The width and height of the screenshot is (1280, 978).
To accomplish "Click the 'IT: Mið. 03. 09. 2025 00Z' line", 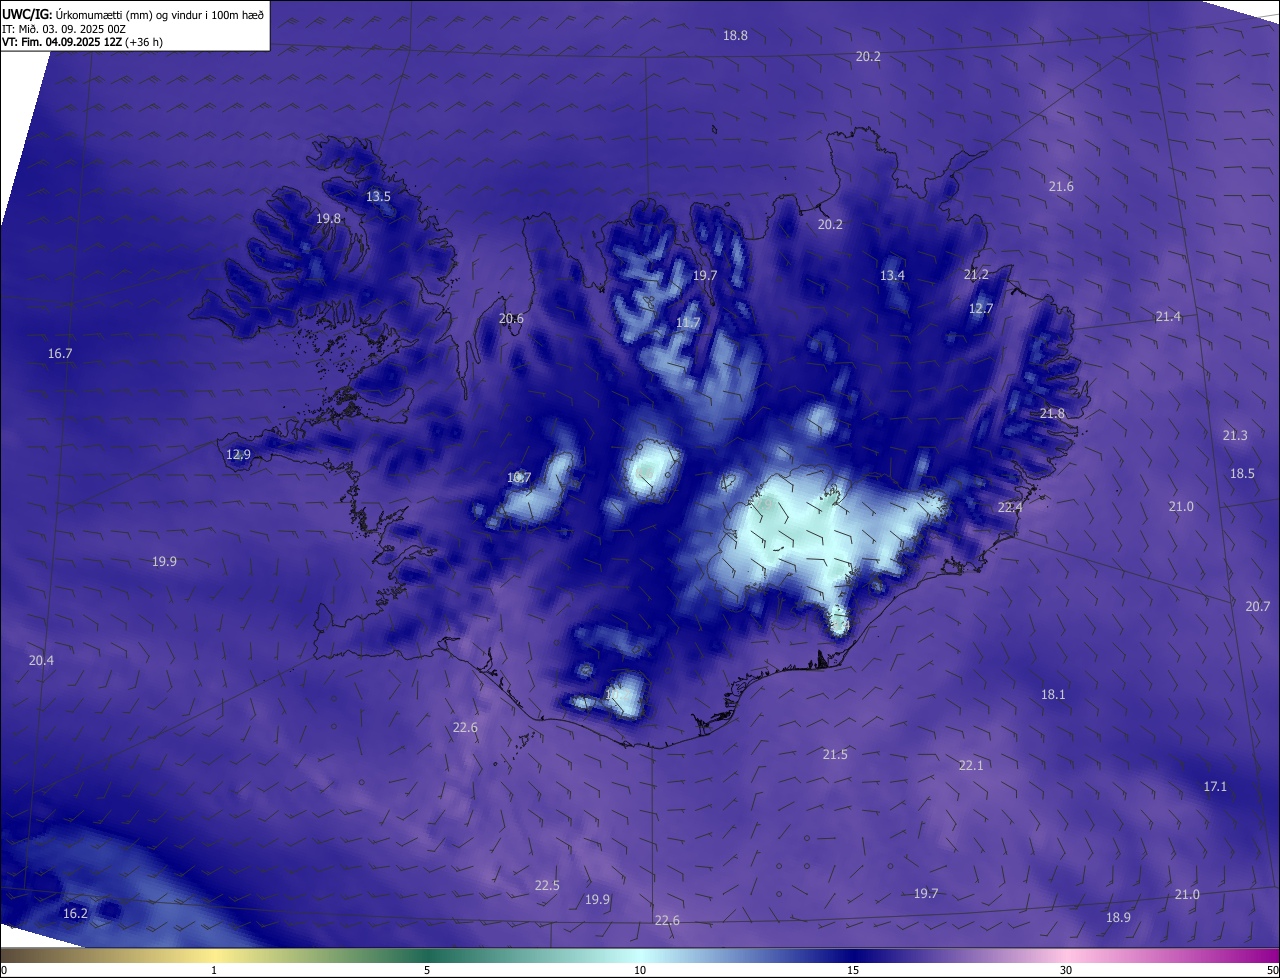I will [63, 29].
